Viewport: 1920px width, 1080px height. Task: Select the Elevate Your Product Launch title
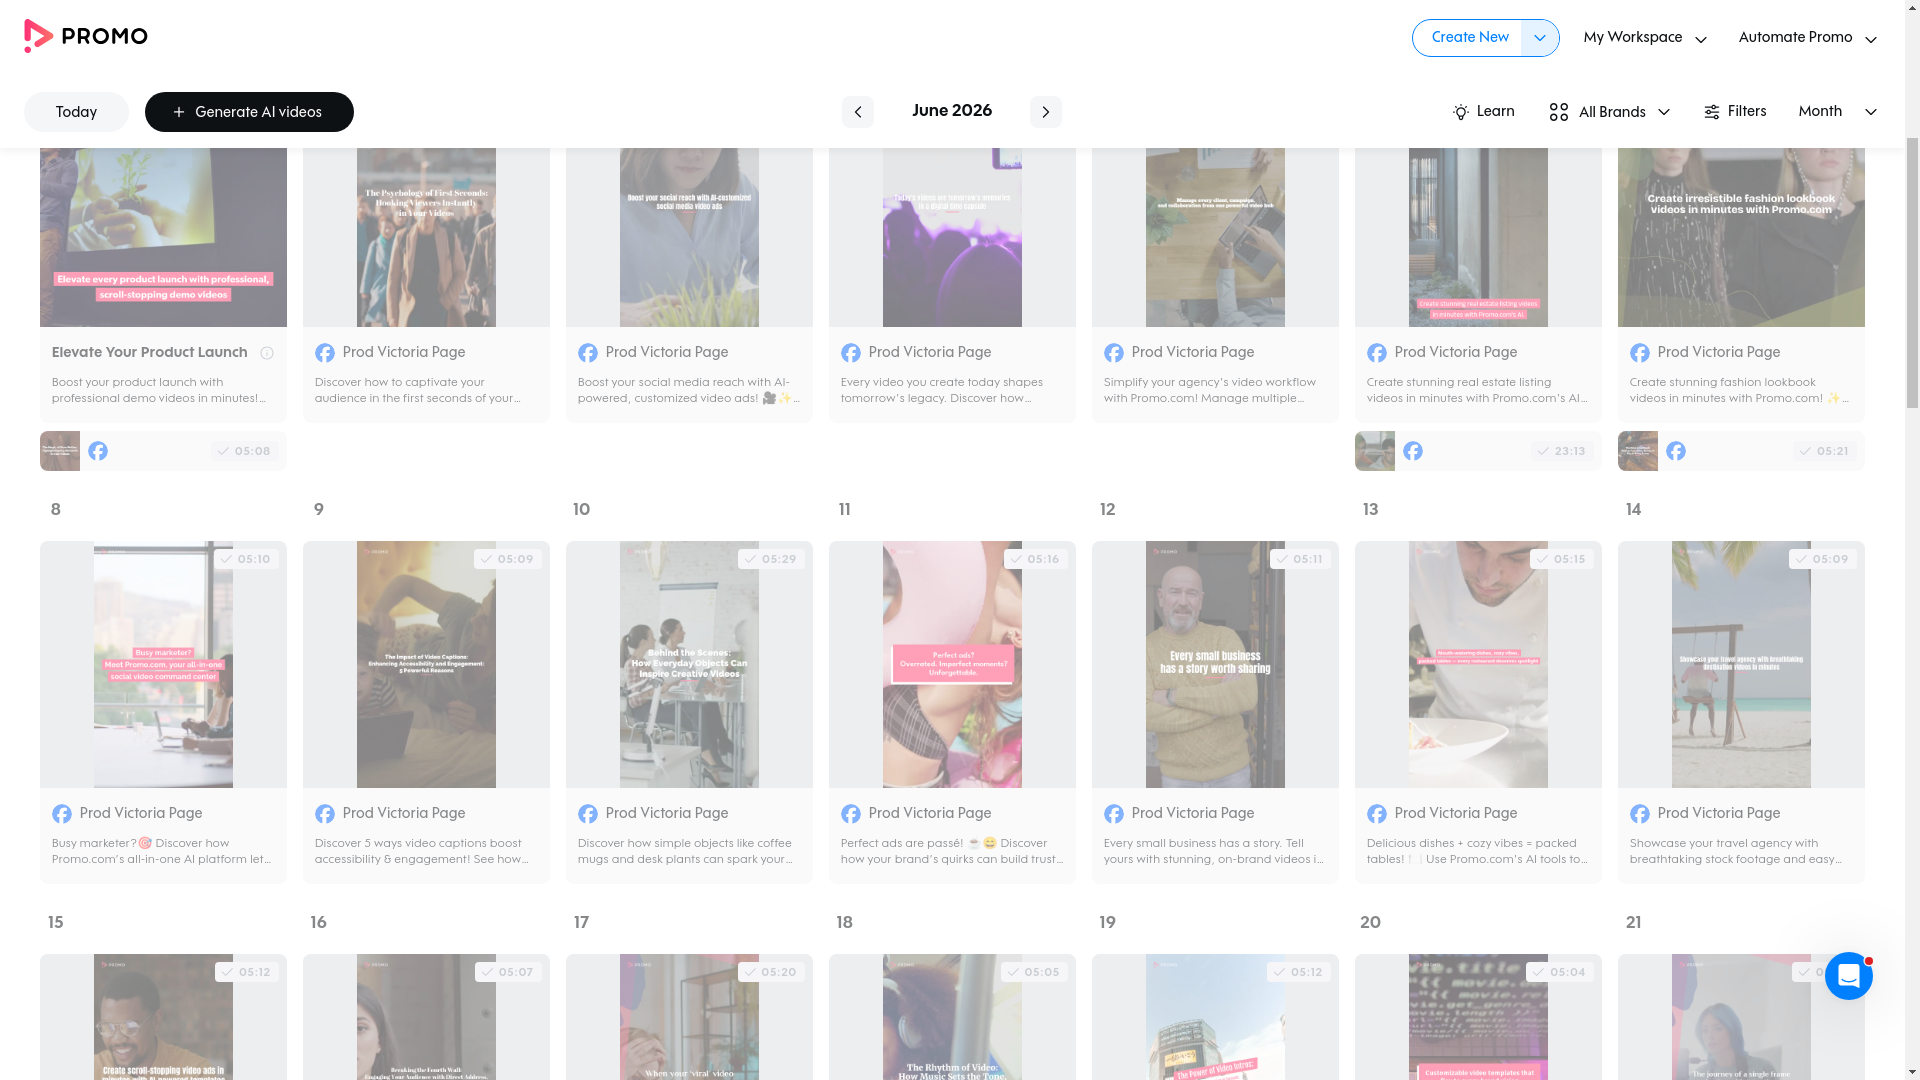tap(150, 353)
